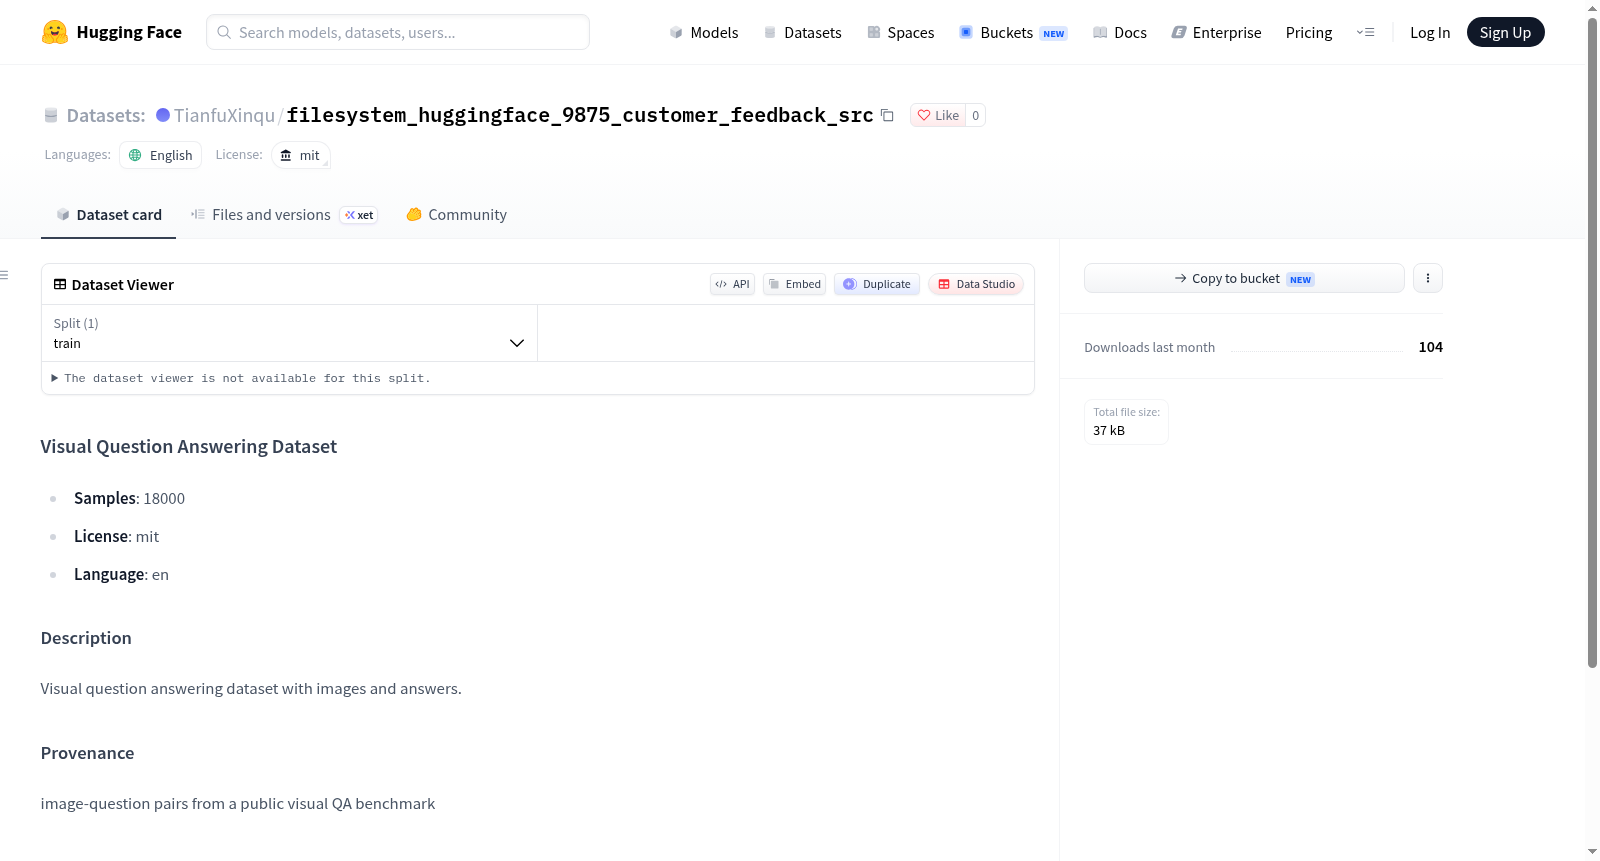Open the Enterprise page
The image size is (1600, 861).
click(x=1216, y=32)
